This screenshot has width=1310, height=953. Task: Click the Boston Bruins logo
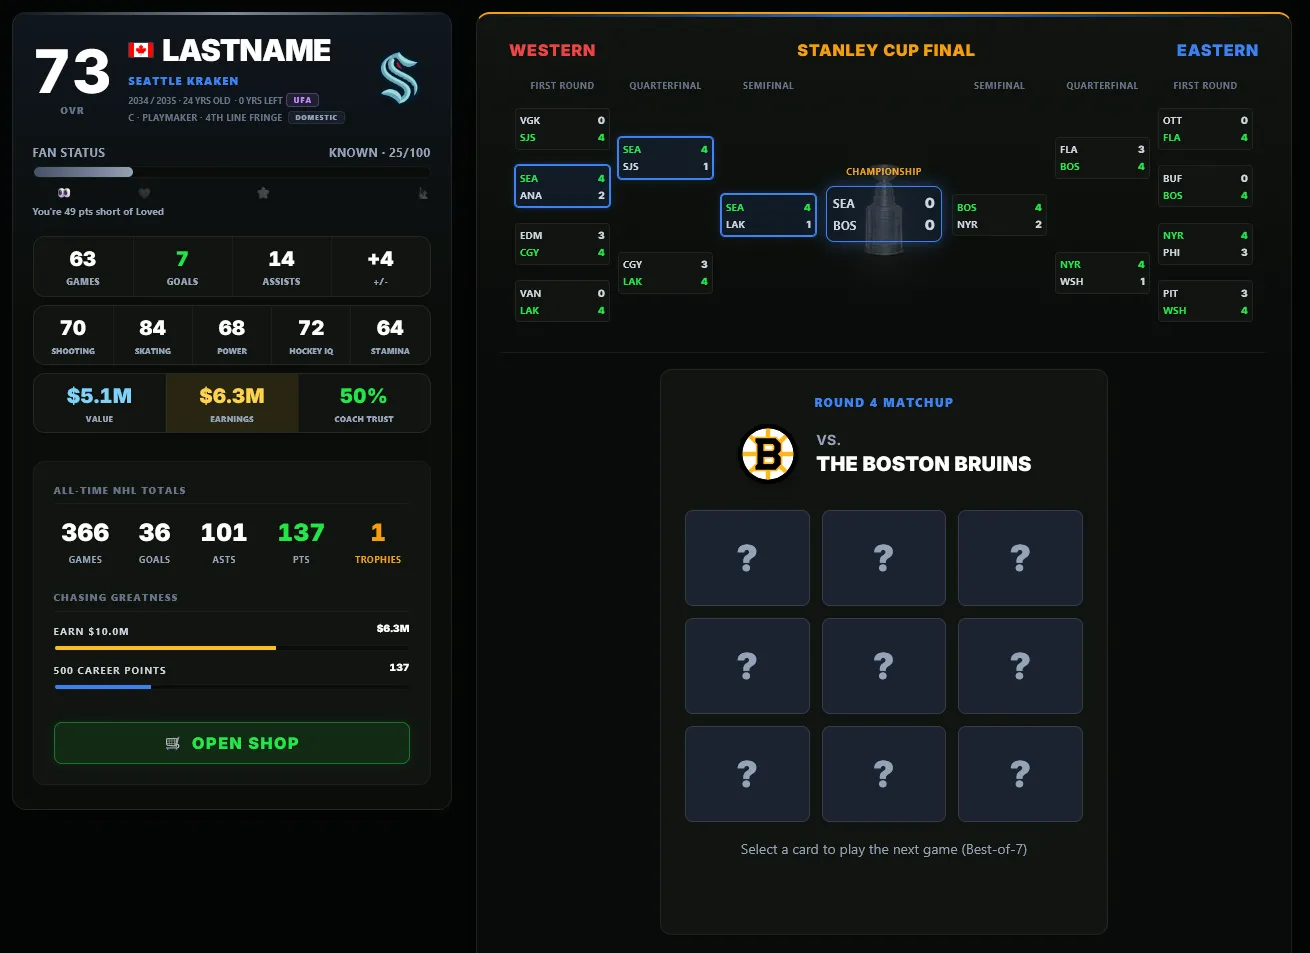click(x=767, y=454)
